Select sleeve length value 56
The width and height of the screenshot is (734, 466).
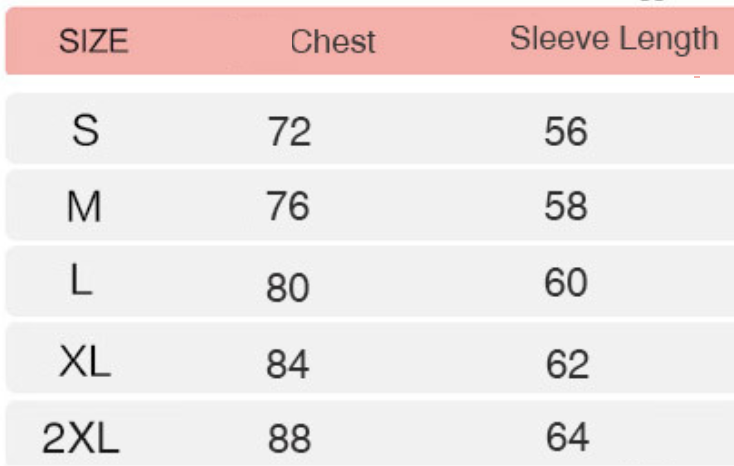point(565,132)
